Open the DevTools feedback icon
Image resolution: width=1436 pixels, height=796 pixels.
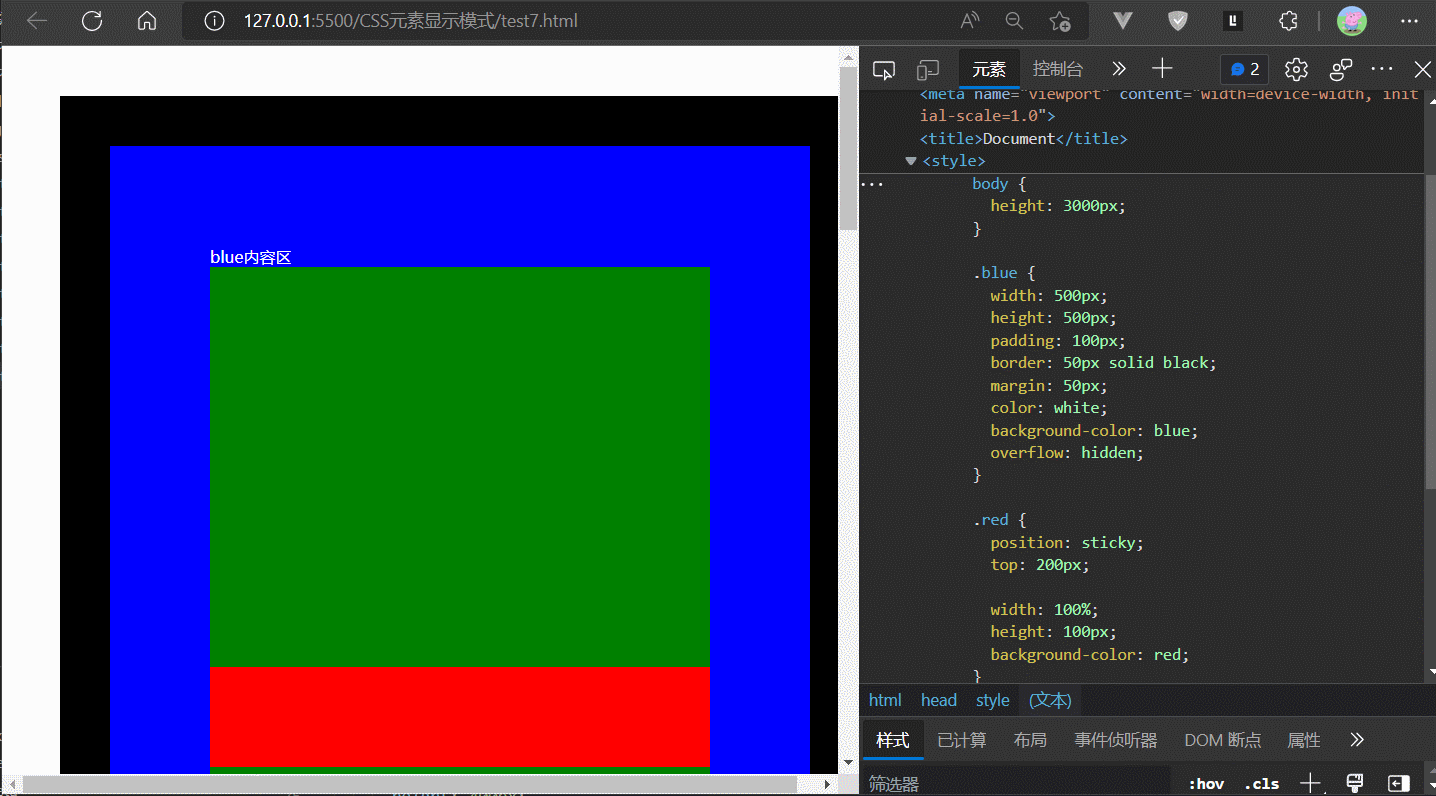point(1341,69)
